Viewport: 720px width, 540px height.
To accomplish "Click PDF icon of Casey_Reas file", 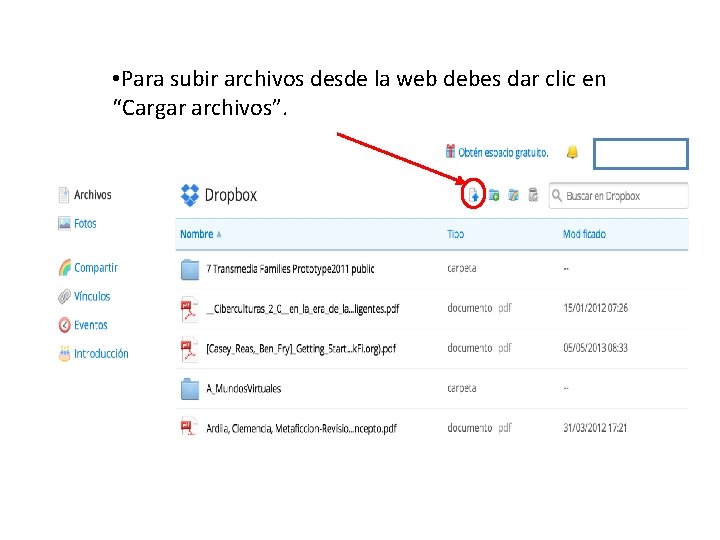I will pos(189,349).
